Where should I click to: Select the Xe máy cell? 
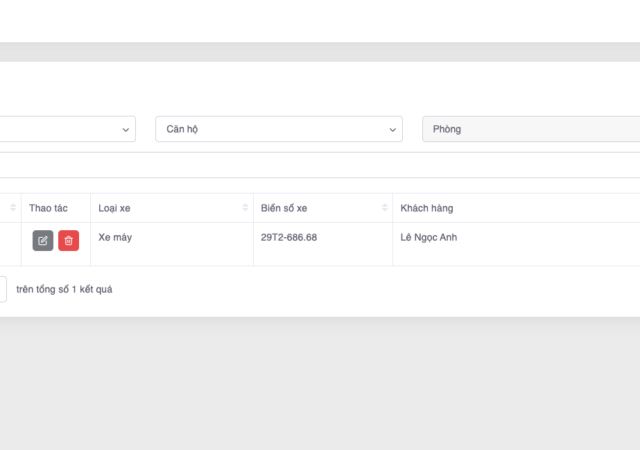pos(116,238)
